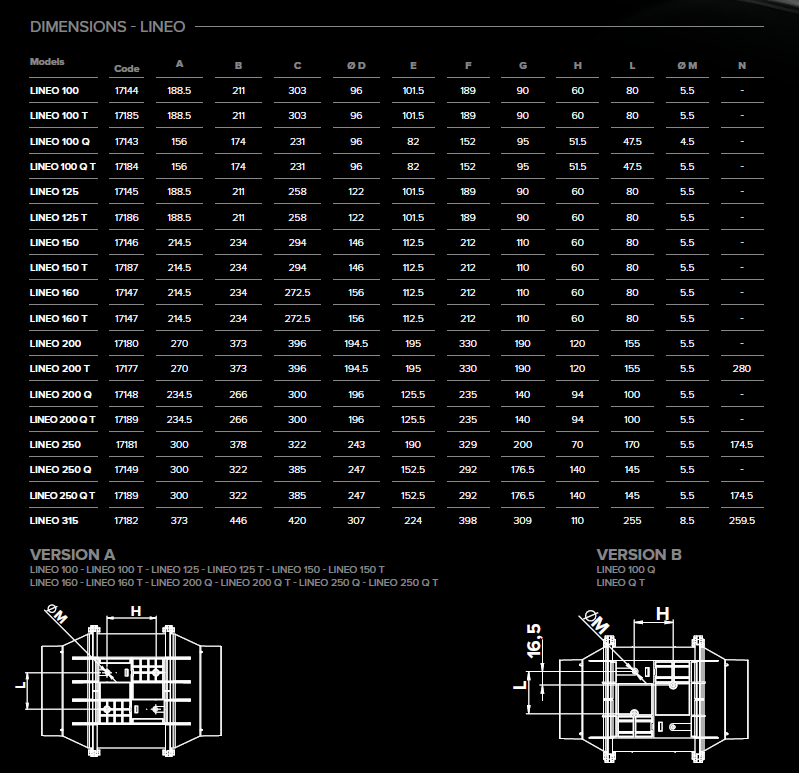The image size is (799, 773).
Task: Click the ØM column header
Action: coord(686,66)
